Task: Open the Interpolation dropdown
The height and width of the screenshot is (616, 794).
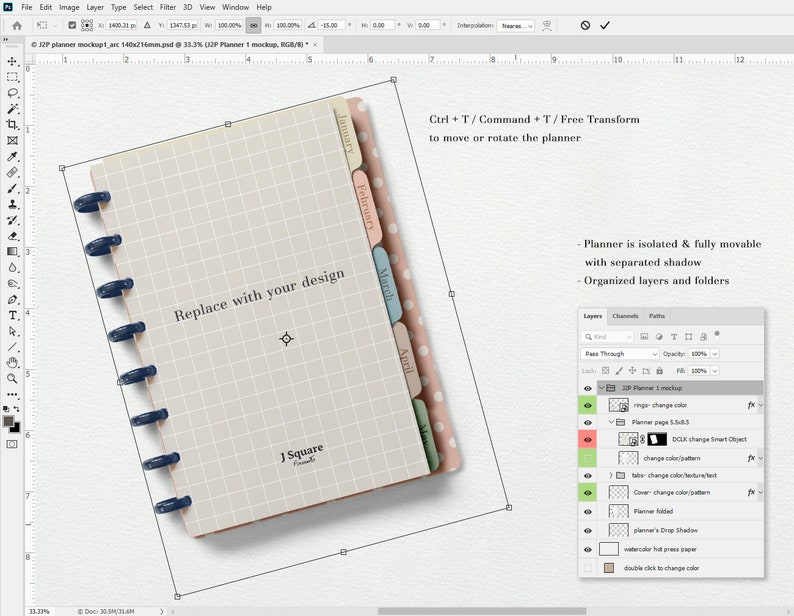Action: point(515,26)
